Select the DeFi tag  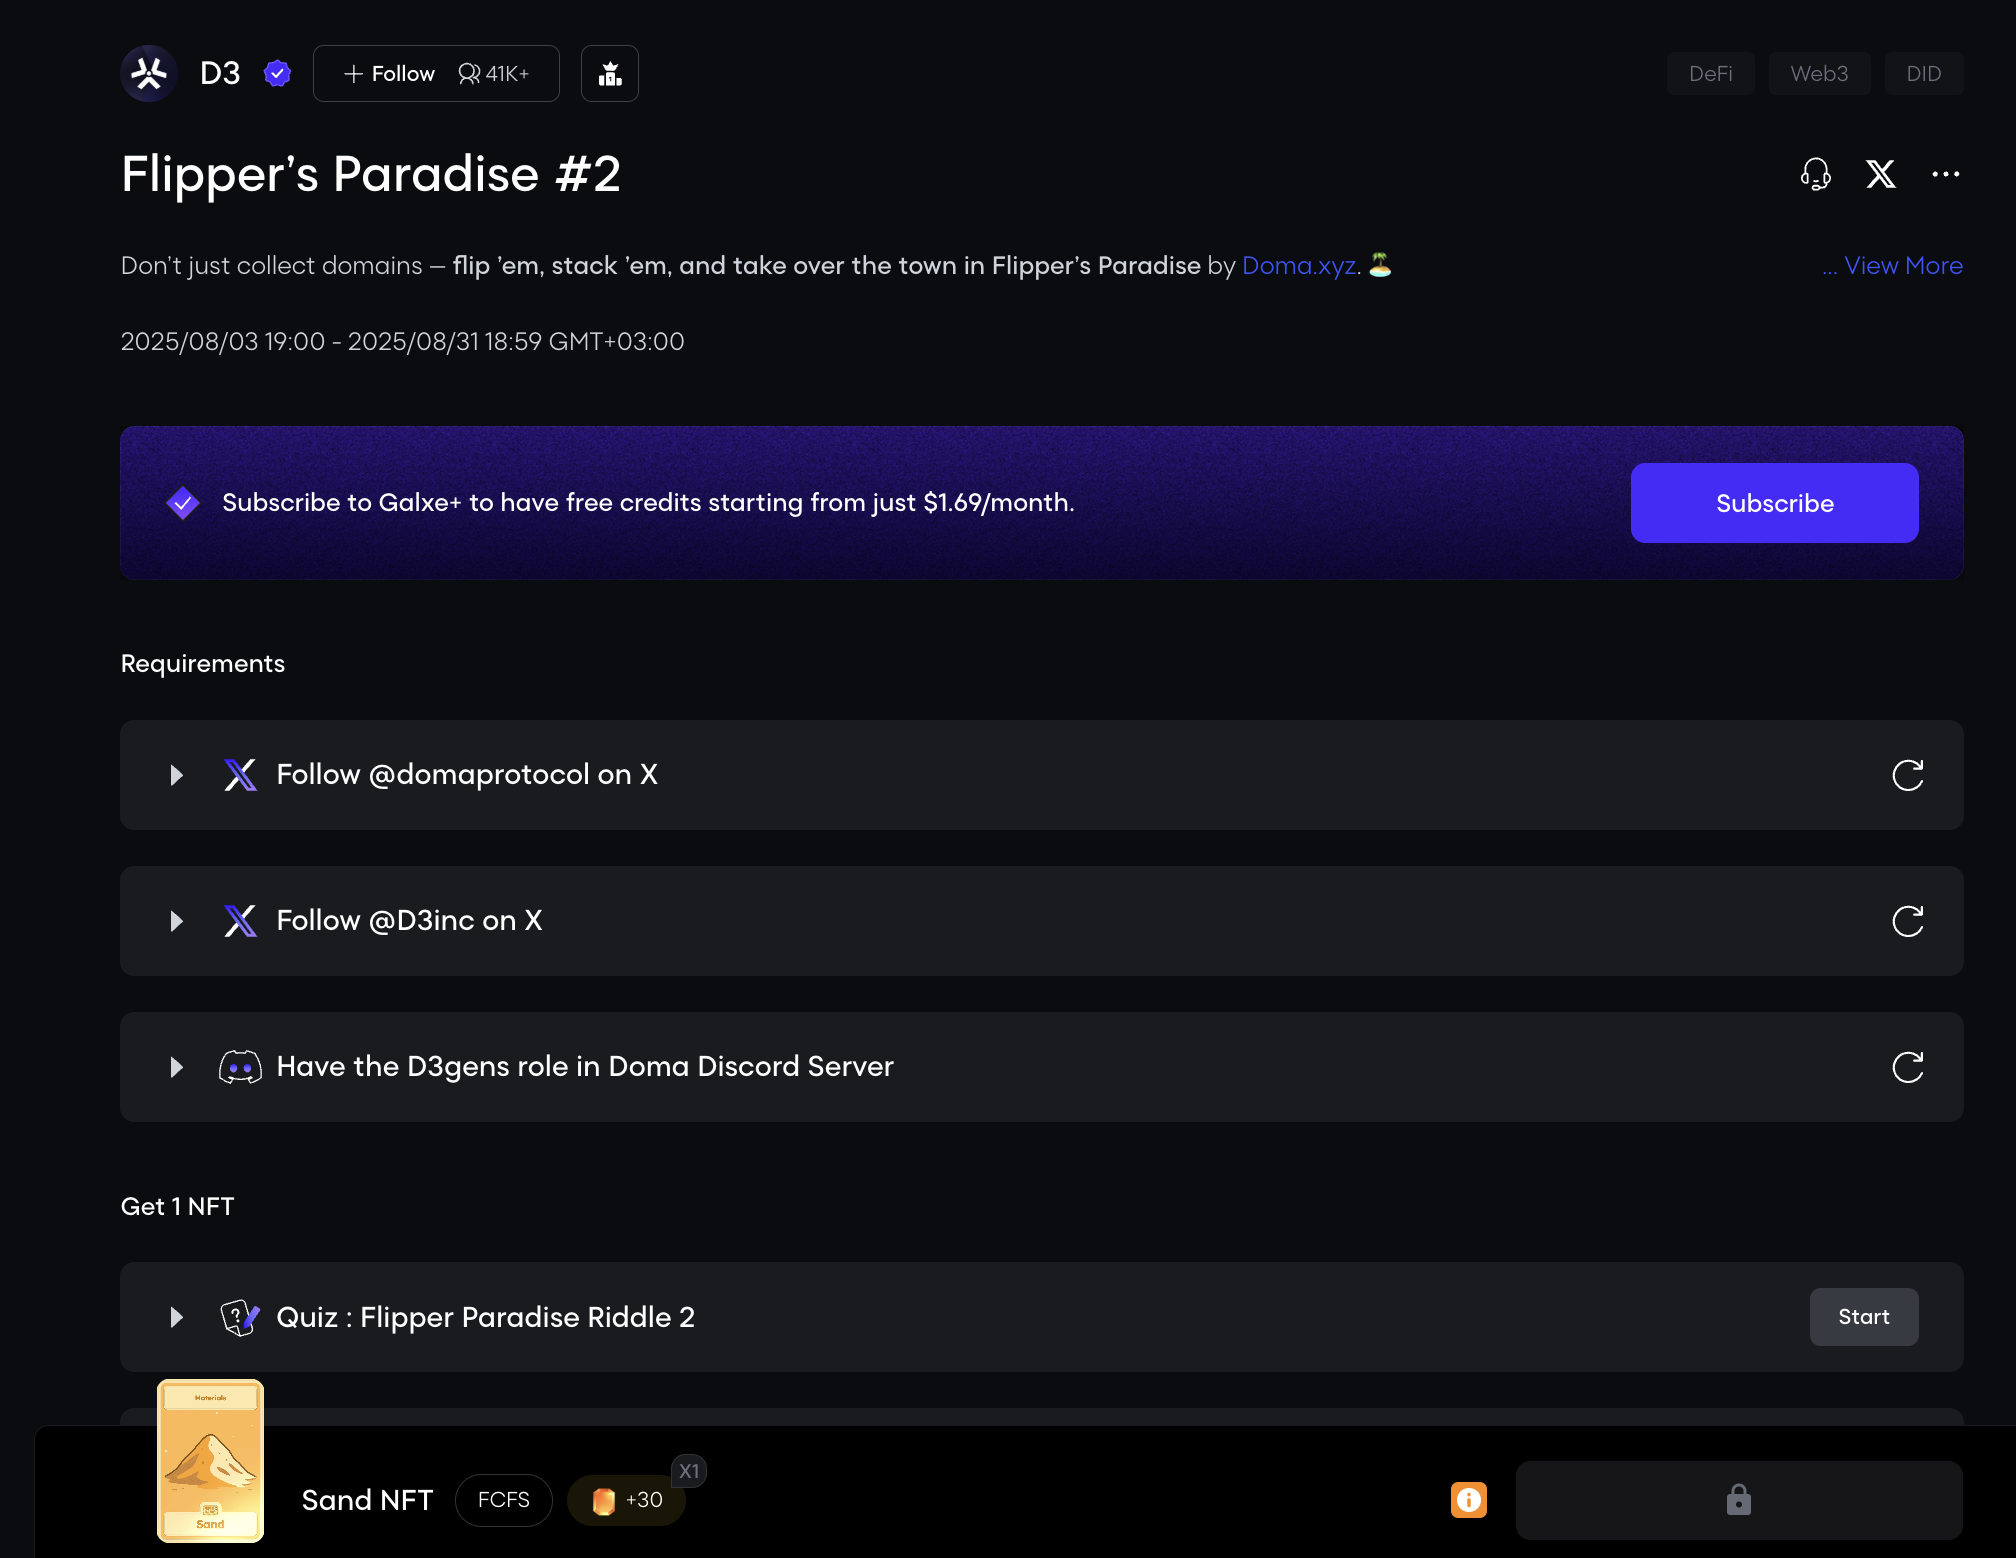[x=1710, y=74]
